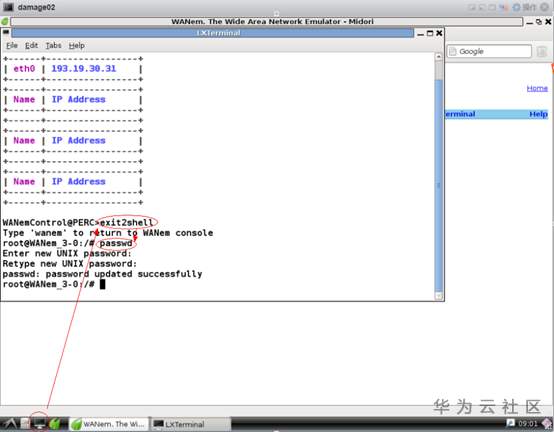Open the Help link in WANem page
The height and width of the screenshot is (432, 554).
(538, 114)
